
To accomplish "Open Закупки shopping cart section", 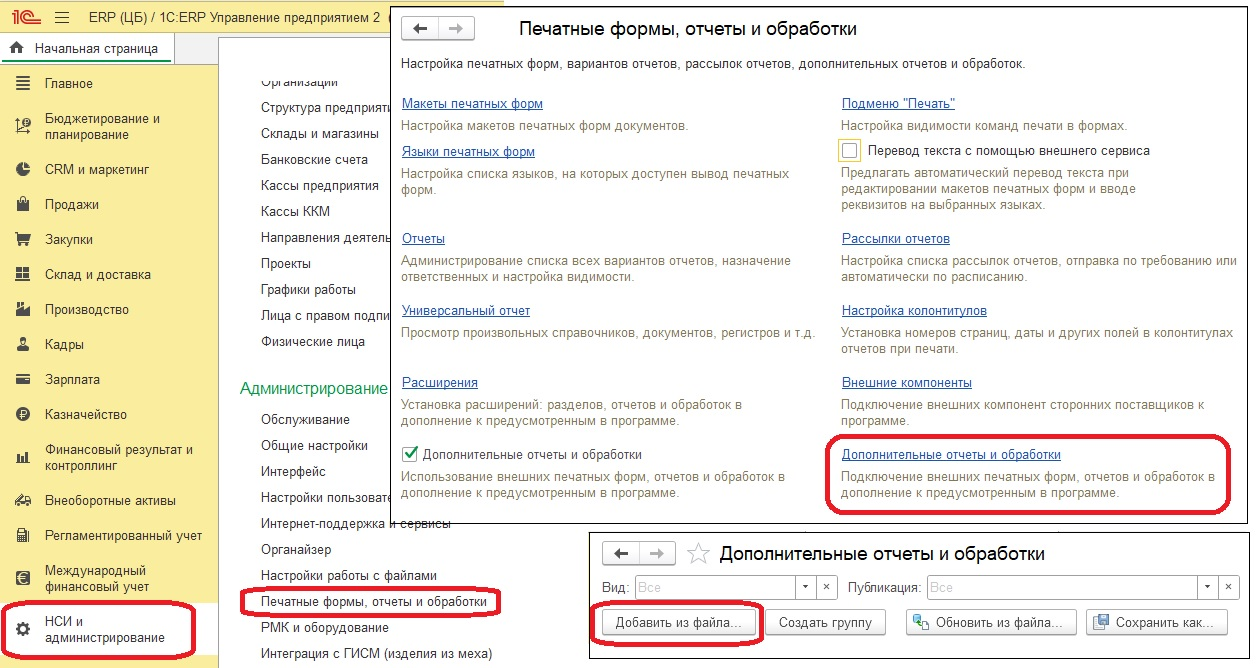I will coord(68,240).
